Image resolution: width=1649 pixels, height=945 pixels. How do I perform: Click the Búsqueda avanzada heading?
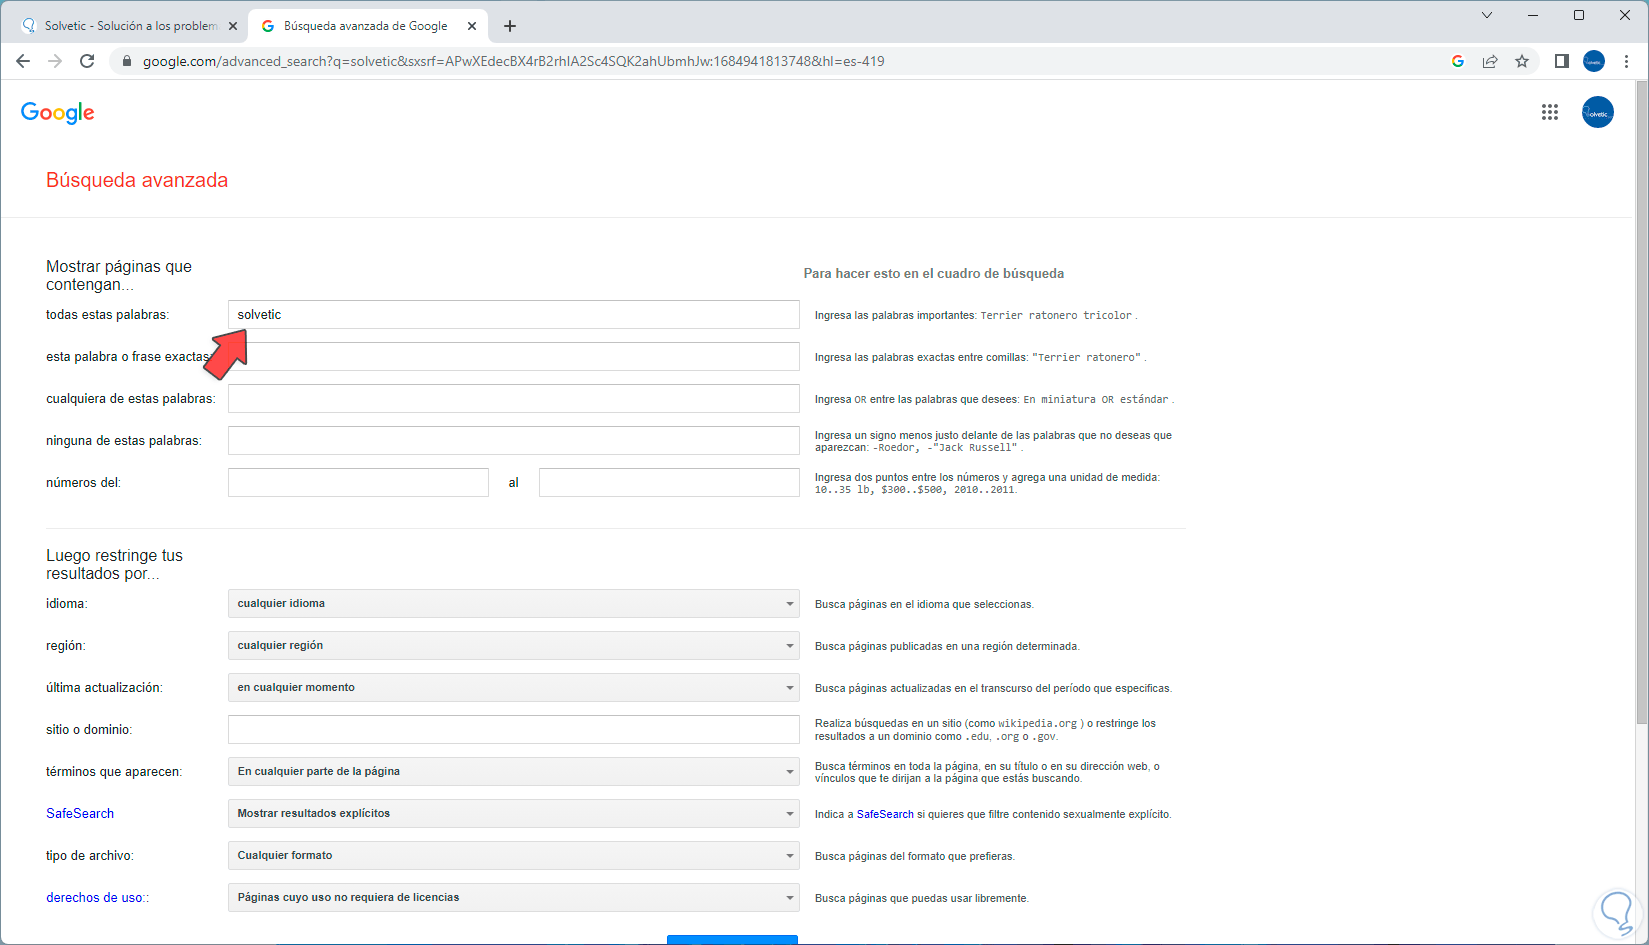pos(137,180)
